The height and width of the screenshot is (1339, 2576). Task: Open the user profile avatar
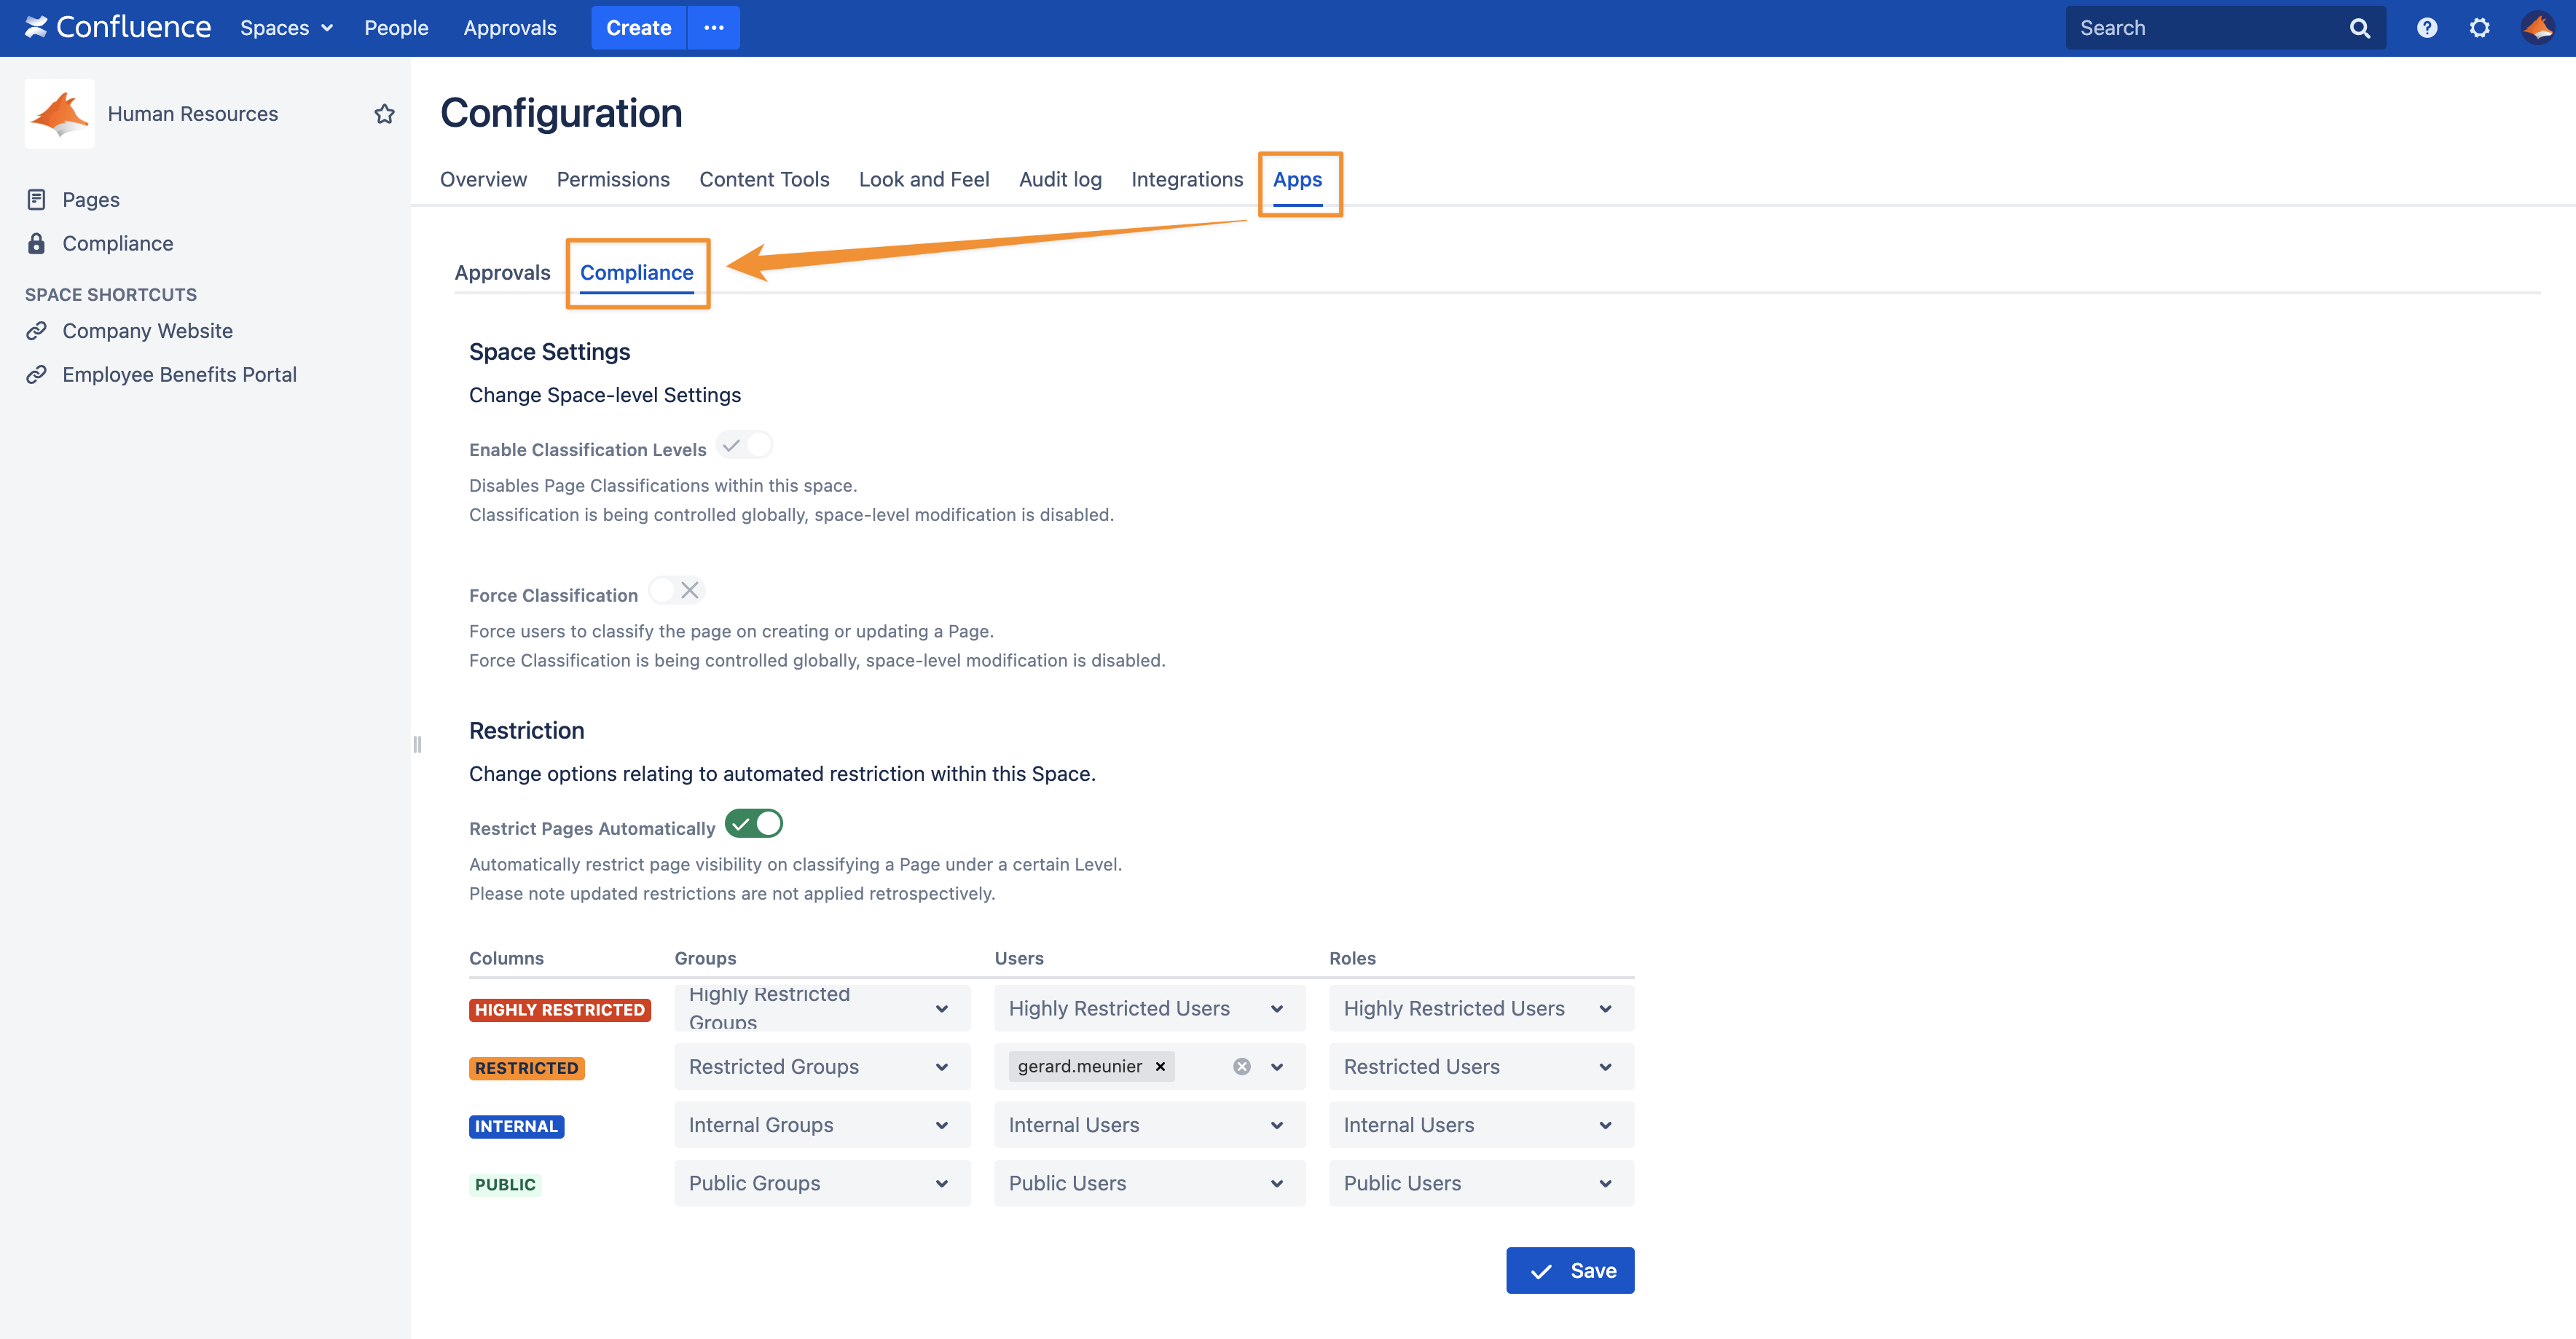click(x=2537, y=28)
